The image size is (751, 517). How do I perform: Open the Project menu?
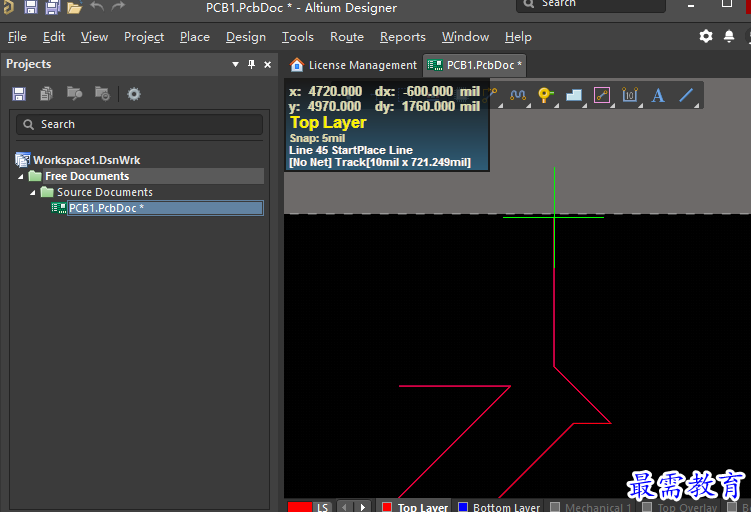click(144, 37)
